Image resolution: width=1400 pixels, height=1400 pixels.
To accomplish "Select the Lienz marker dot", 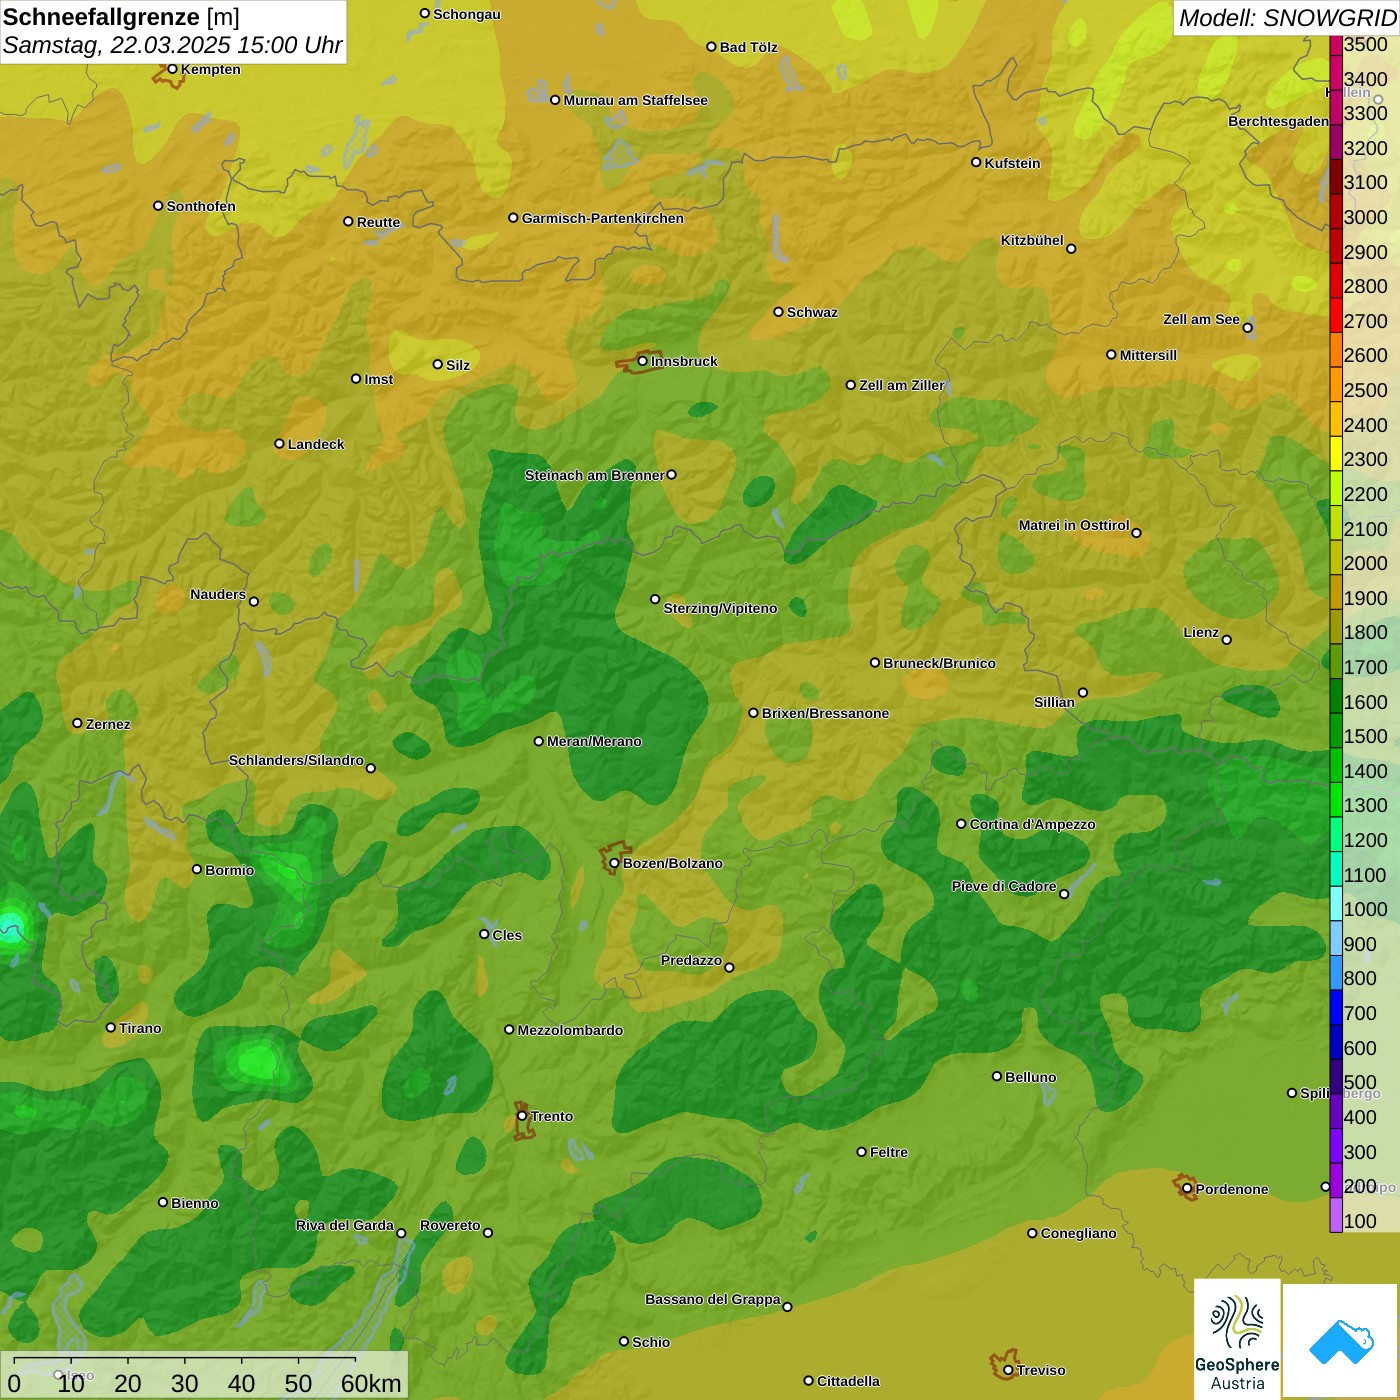I will tap(1227, 640).
